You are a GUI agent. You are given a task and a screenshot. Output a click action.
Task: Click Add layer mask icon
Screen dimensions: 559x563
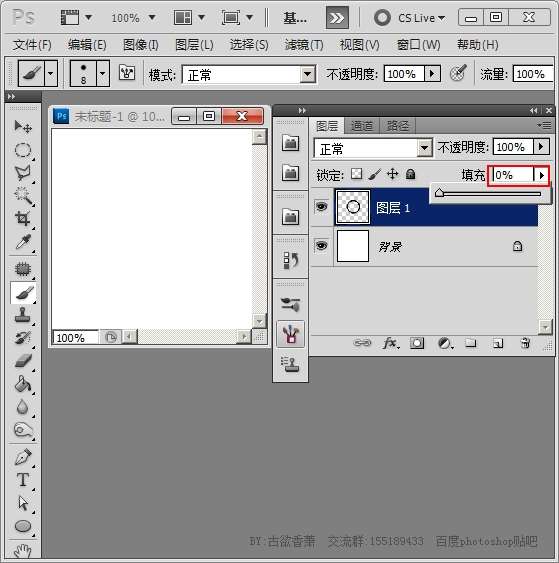coord(417,344)
